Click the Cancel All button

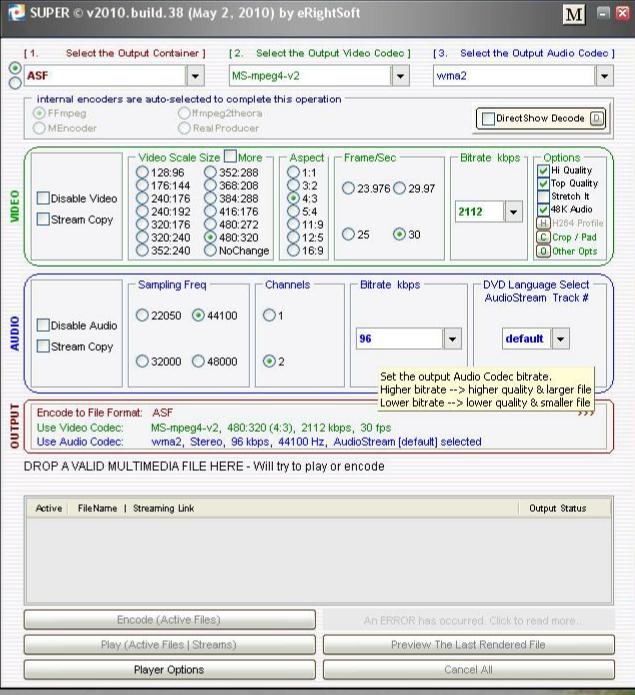(x=469, y=669)
